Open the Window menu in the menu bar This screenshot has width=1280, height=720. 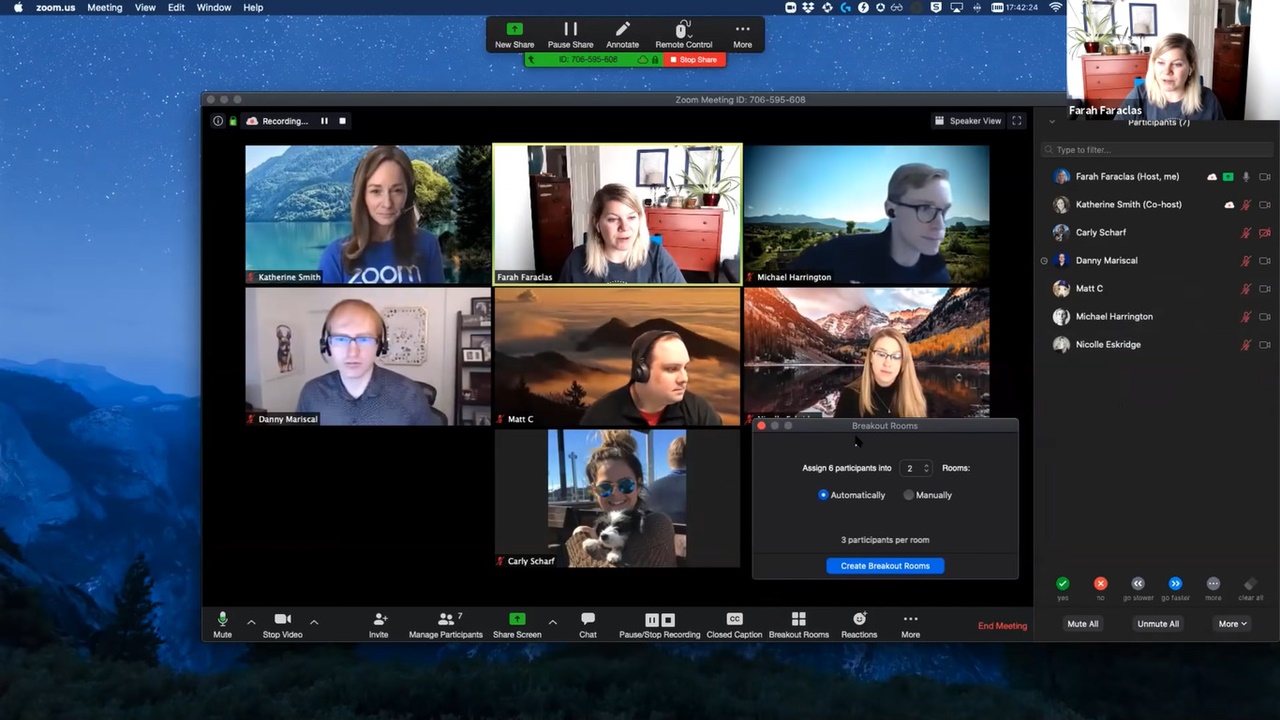[213, 8]
